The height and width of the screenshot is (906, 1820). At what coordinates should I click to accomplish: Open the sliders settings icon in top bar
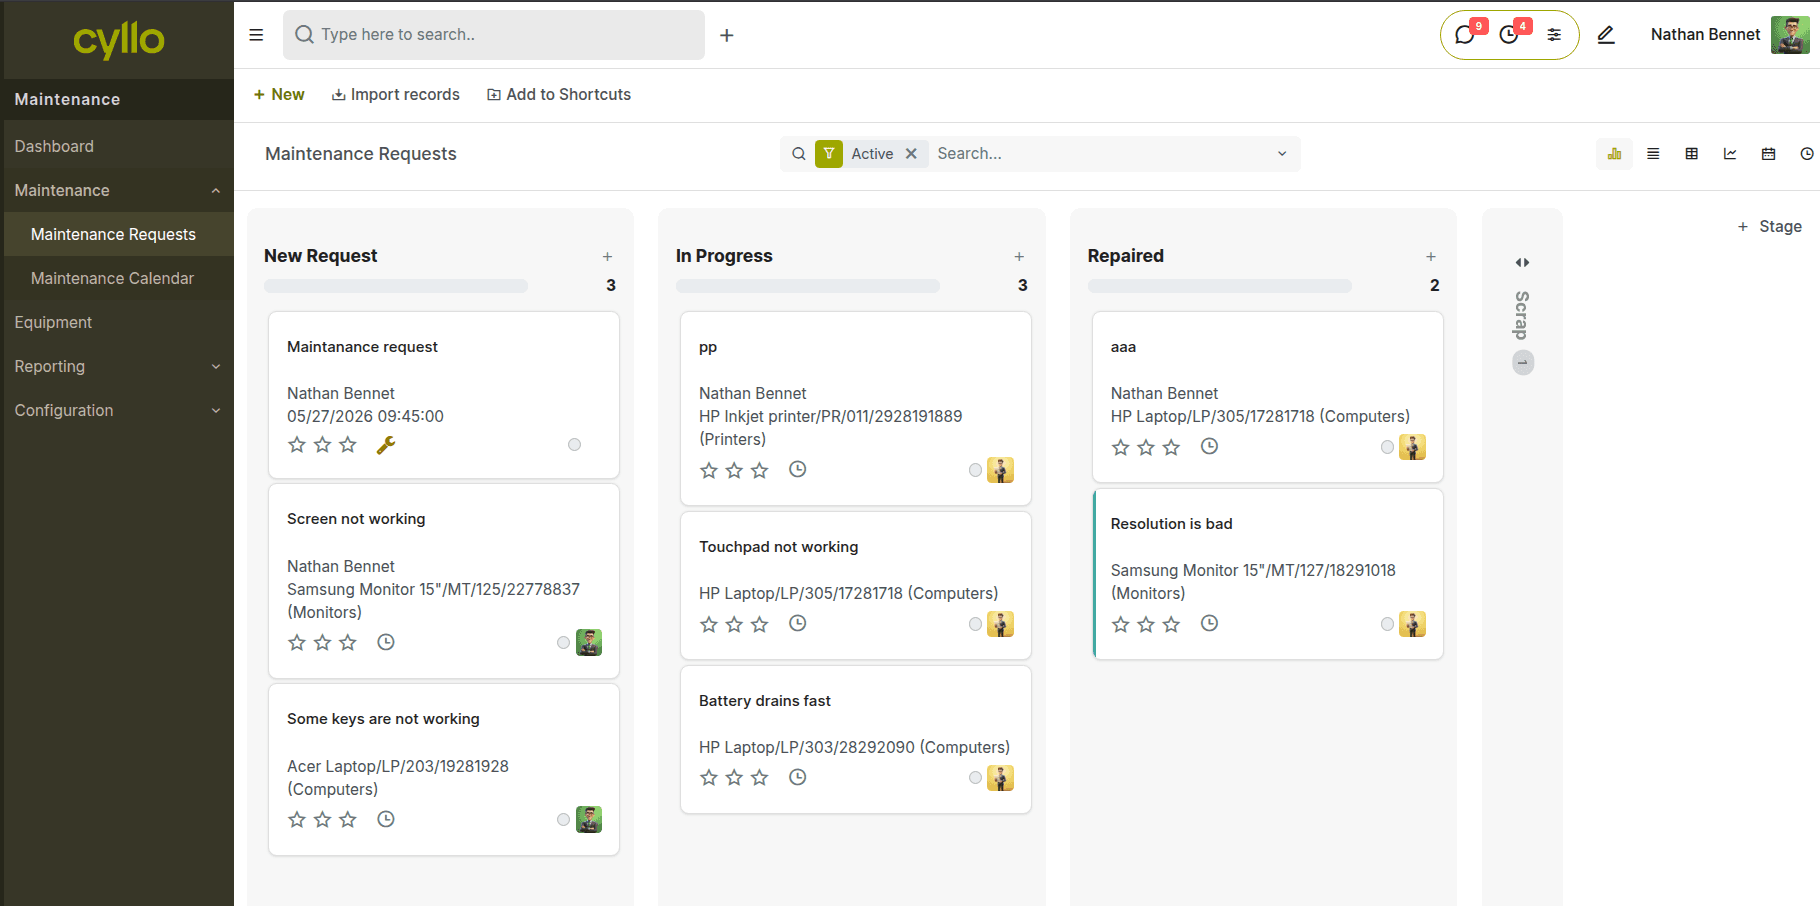(x=1554, y=35)
